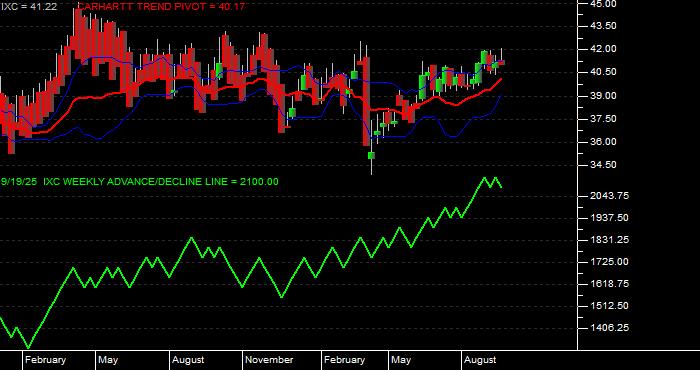Click the Carhartt Trend Pivot = 40.17 label

pyautogui.click(x=161, y=7)
